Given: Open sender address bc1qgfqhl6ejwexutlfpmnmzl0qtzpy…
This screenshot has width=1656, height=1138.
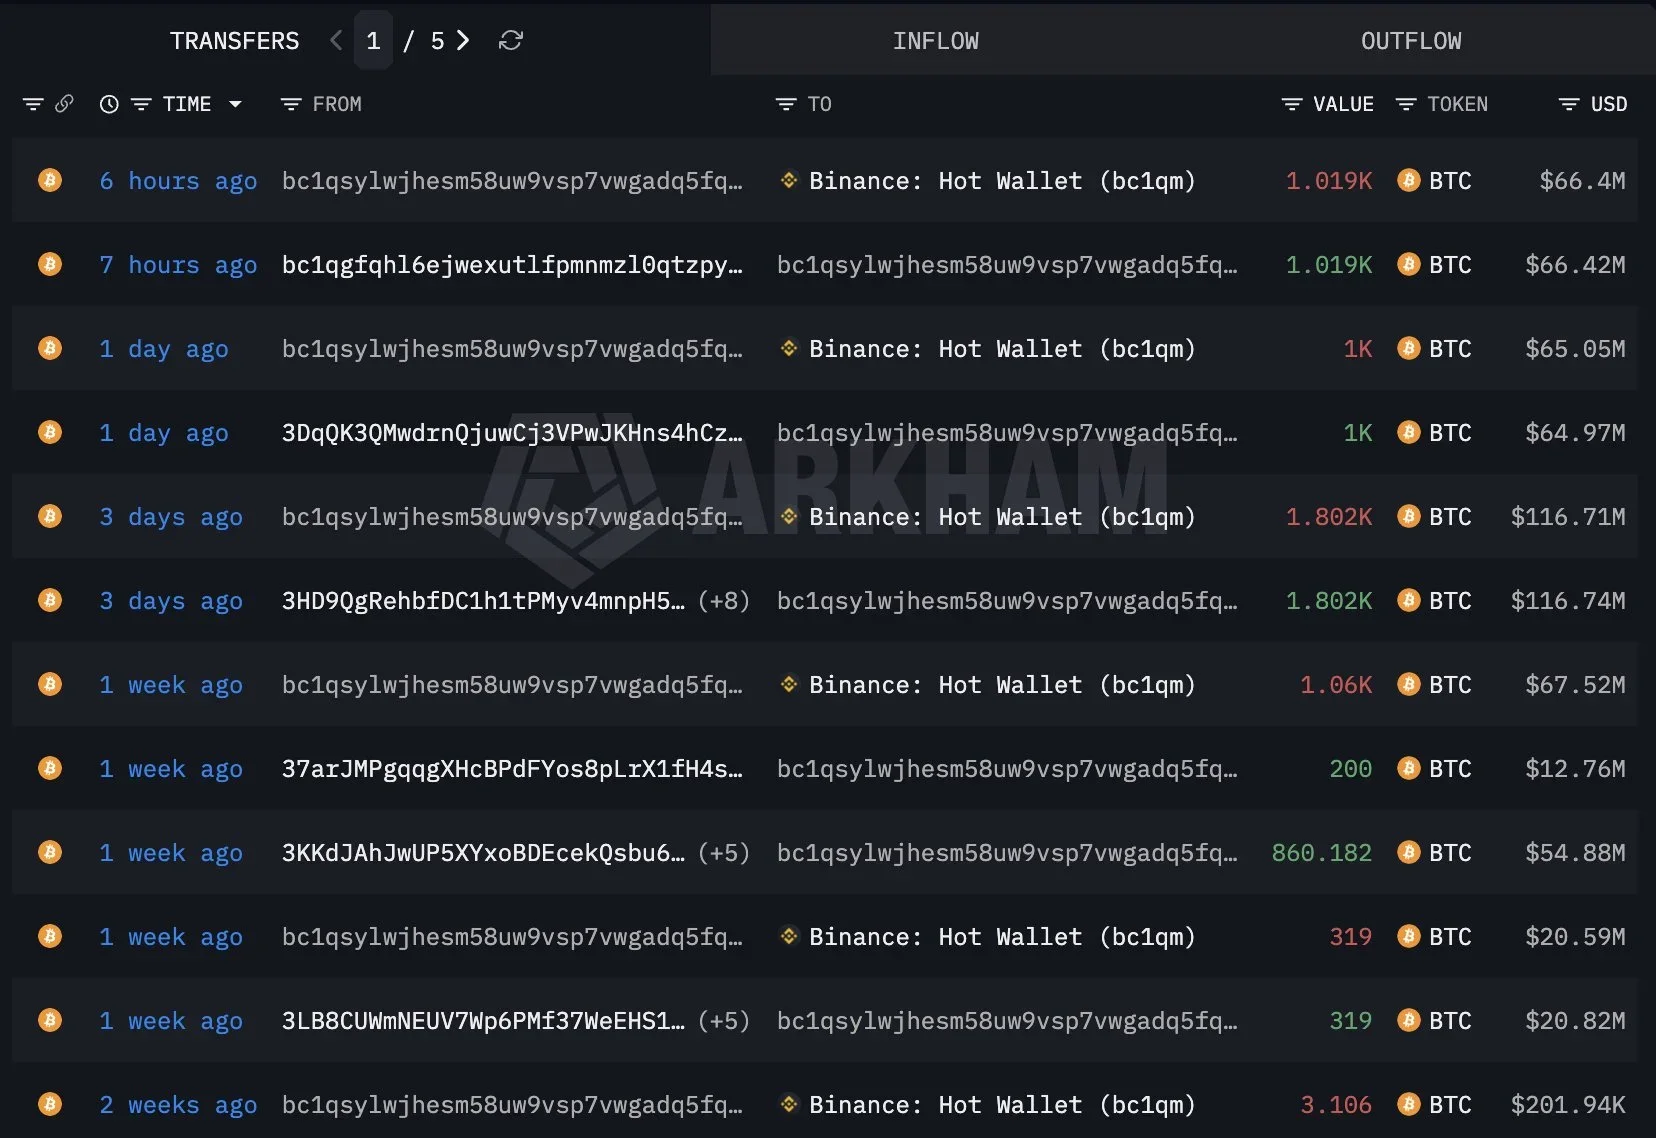Looking at the screenshot, I should (x=512, y=265).
